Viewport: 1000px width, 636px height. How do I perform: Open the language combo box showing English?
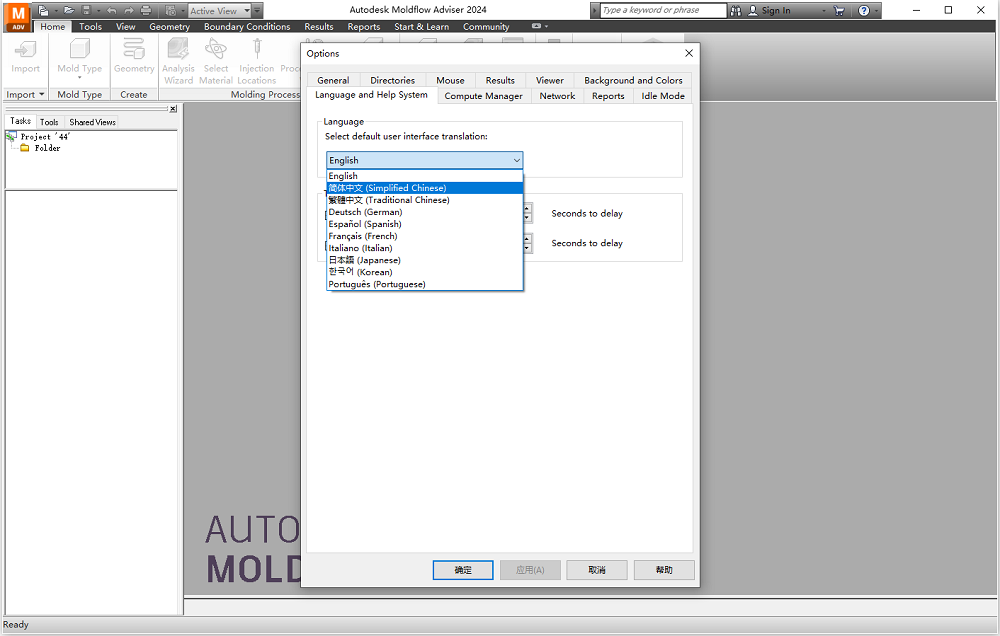coord(425,160)
